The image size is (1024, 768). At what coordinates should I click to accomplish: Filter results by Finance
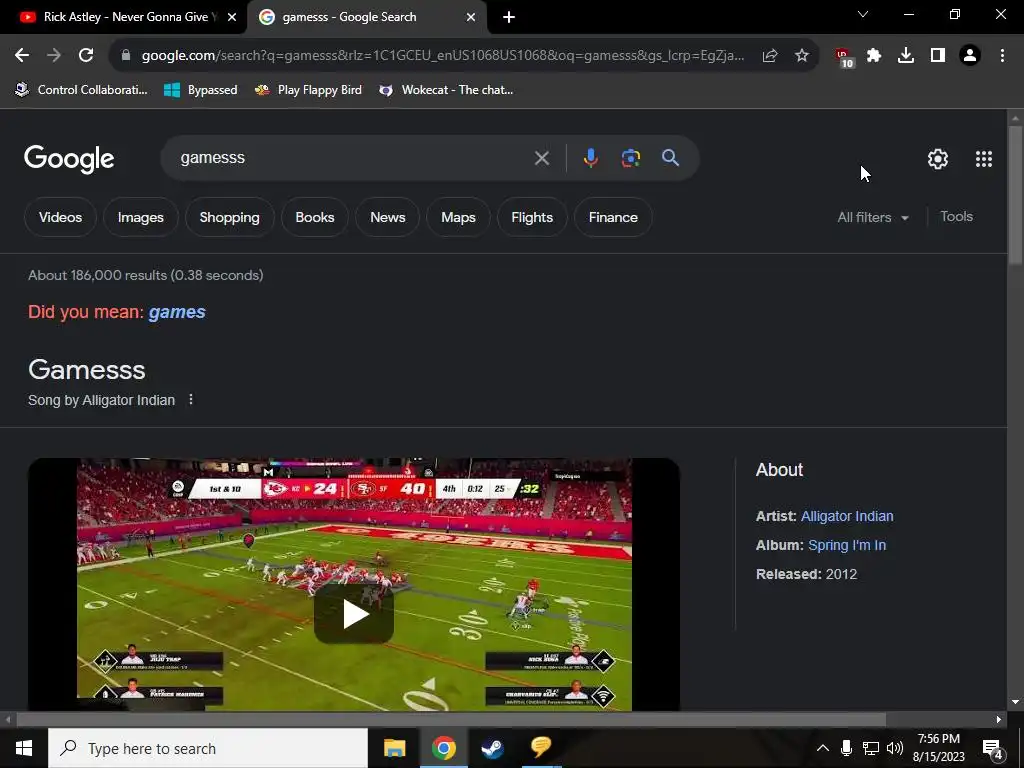click(x=613, y=217)
